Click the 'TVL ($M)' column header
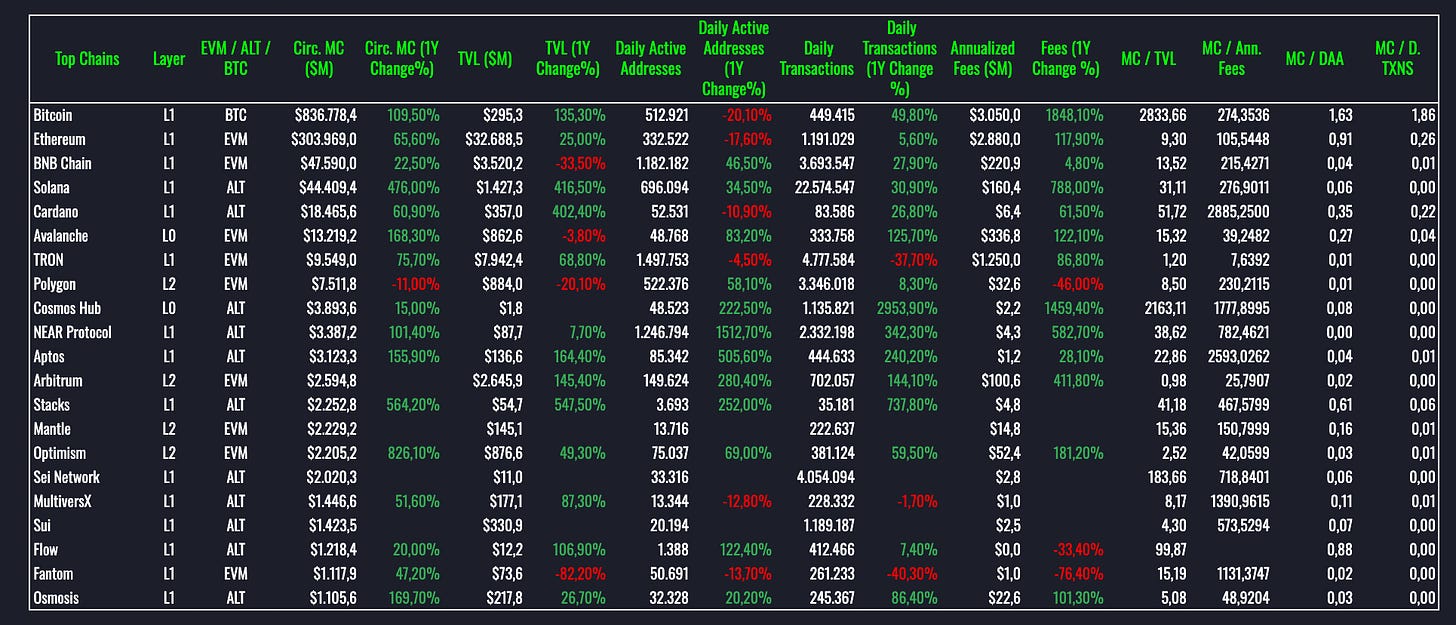Viewport: 1456px width, 625px height. click(x=484, y=59)
